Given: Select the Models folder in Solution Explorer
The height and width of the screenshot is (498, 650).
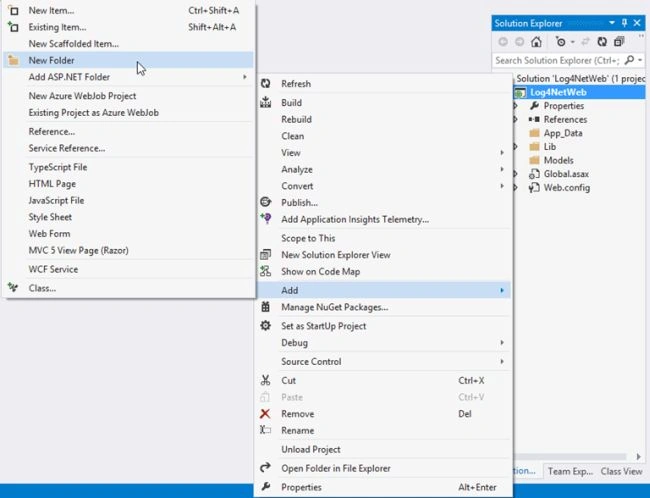Looking at the screenshot, I should pos(558,160).
